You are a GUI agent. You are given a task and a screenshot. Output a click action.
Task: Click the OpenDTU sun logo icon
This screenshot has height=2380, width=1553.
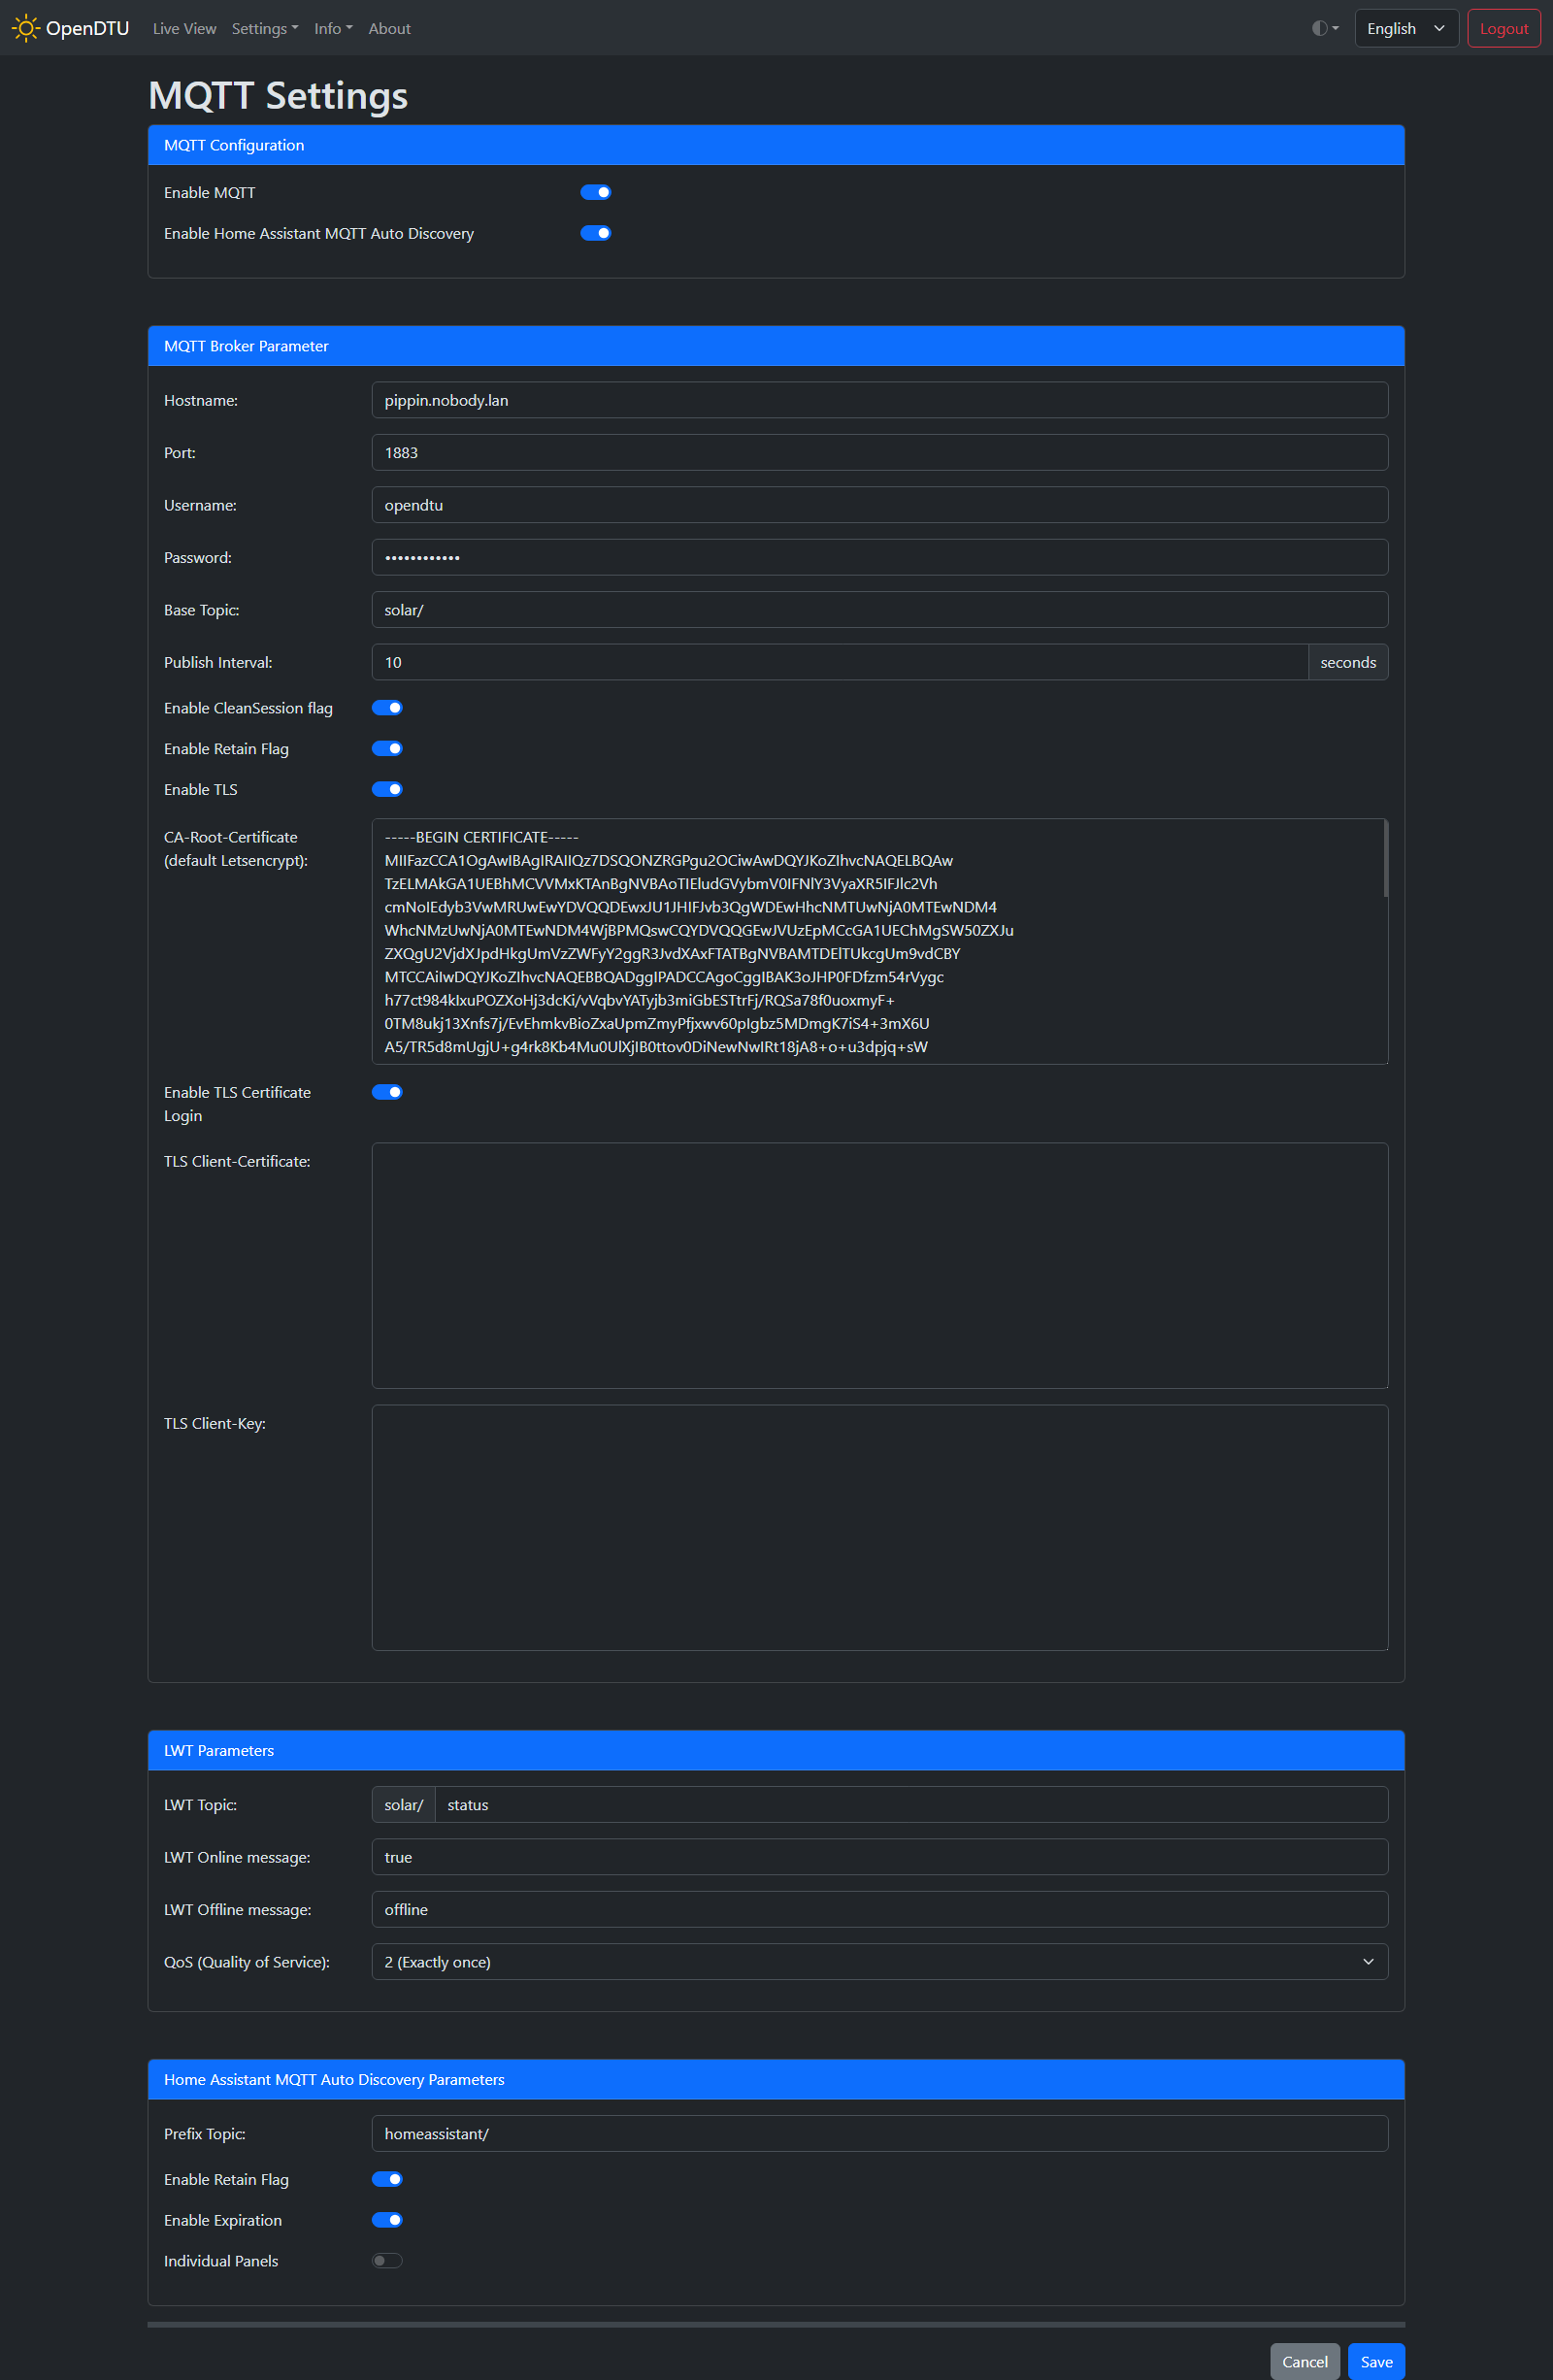click(x=26, y=28)
